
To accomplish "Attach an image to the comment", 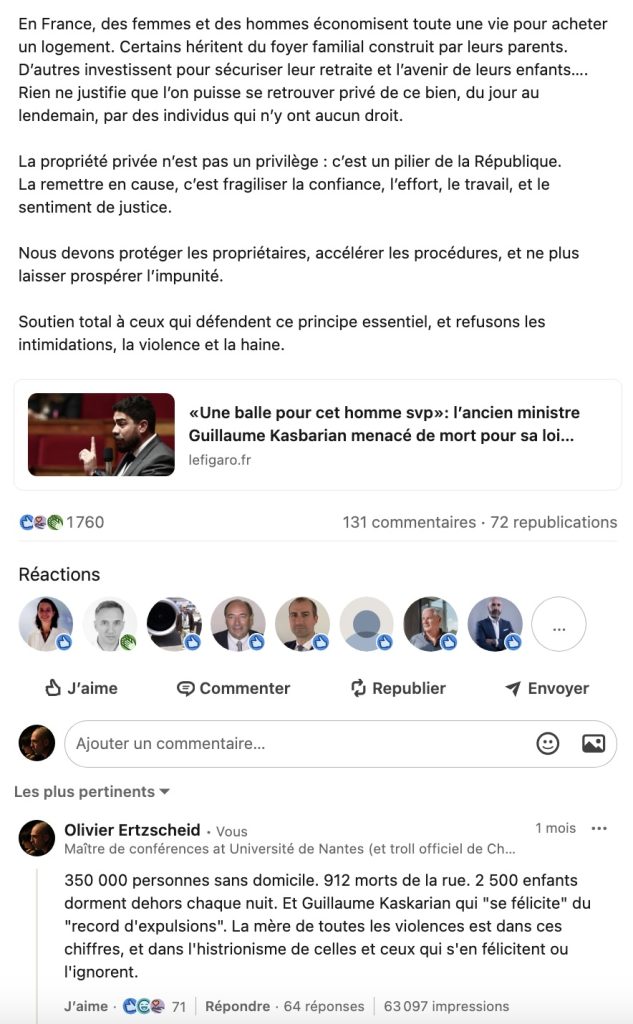I will coord(593,743).
